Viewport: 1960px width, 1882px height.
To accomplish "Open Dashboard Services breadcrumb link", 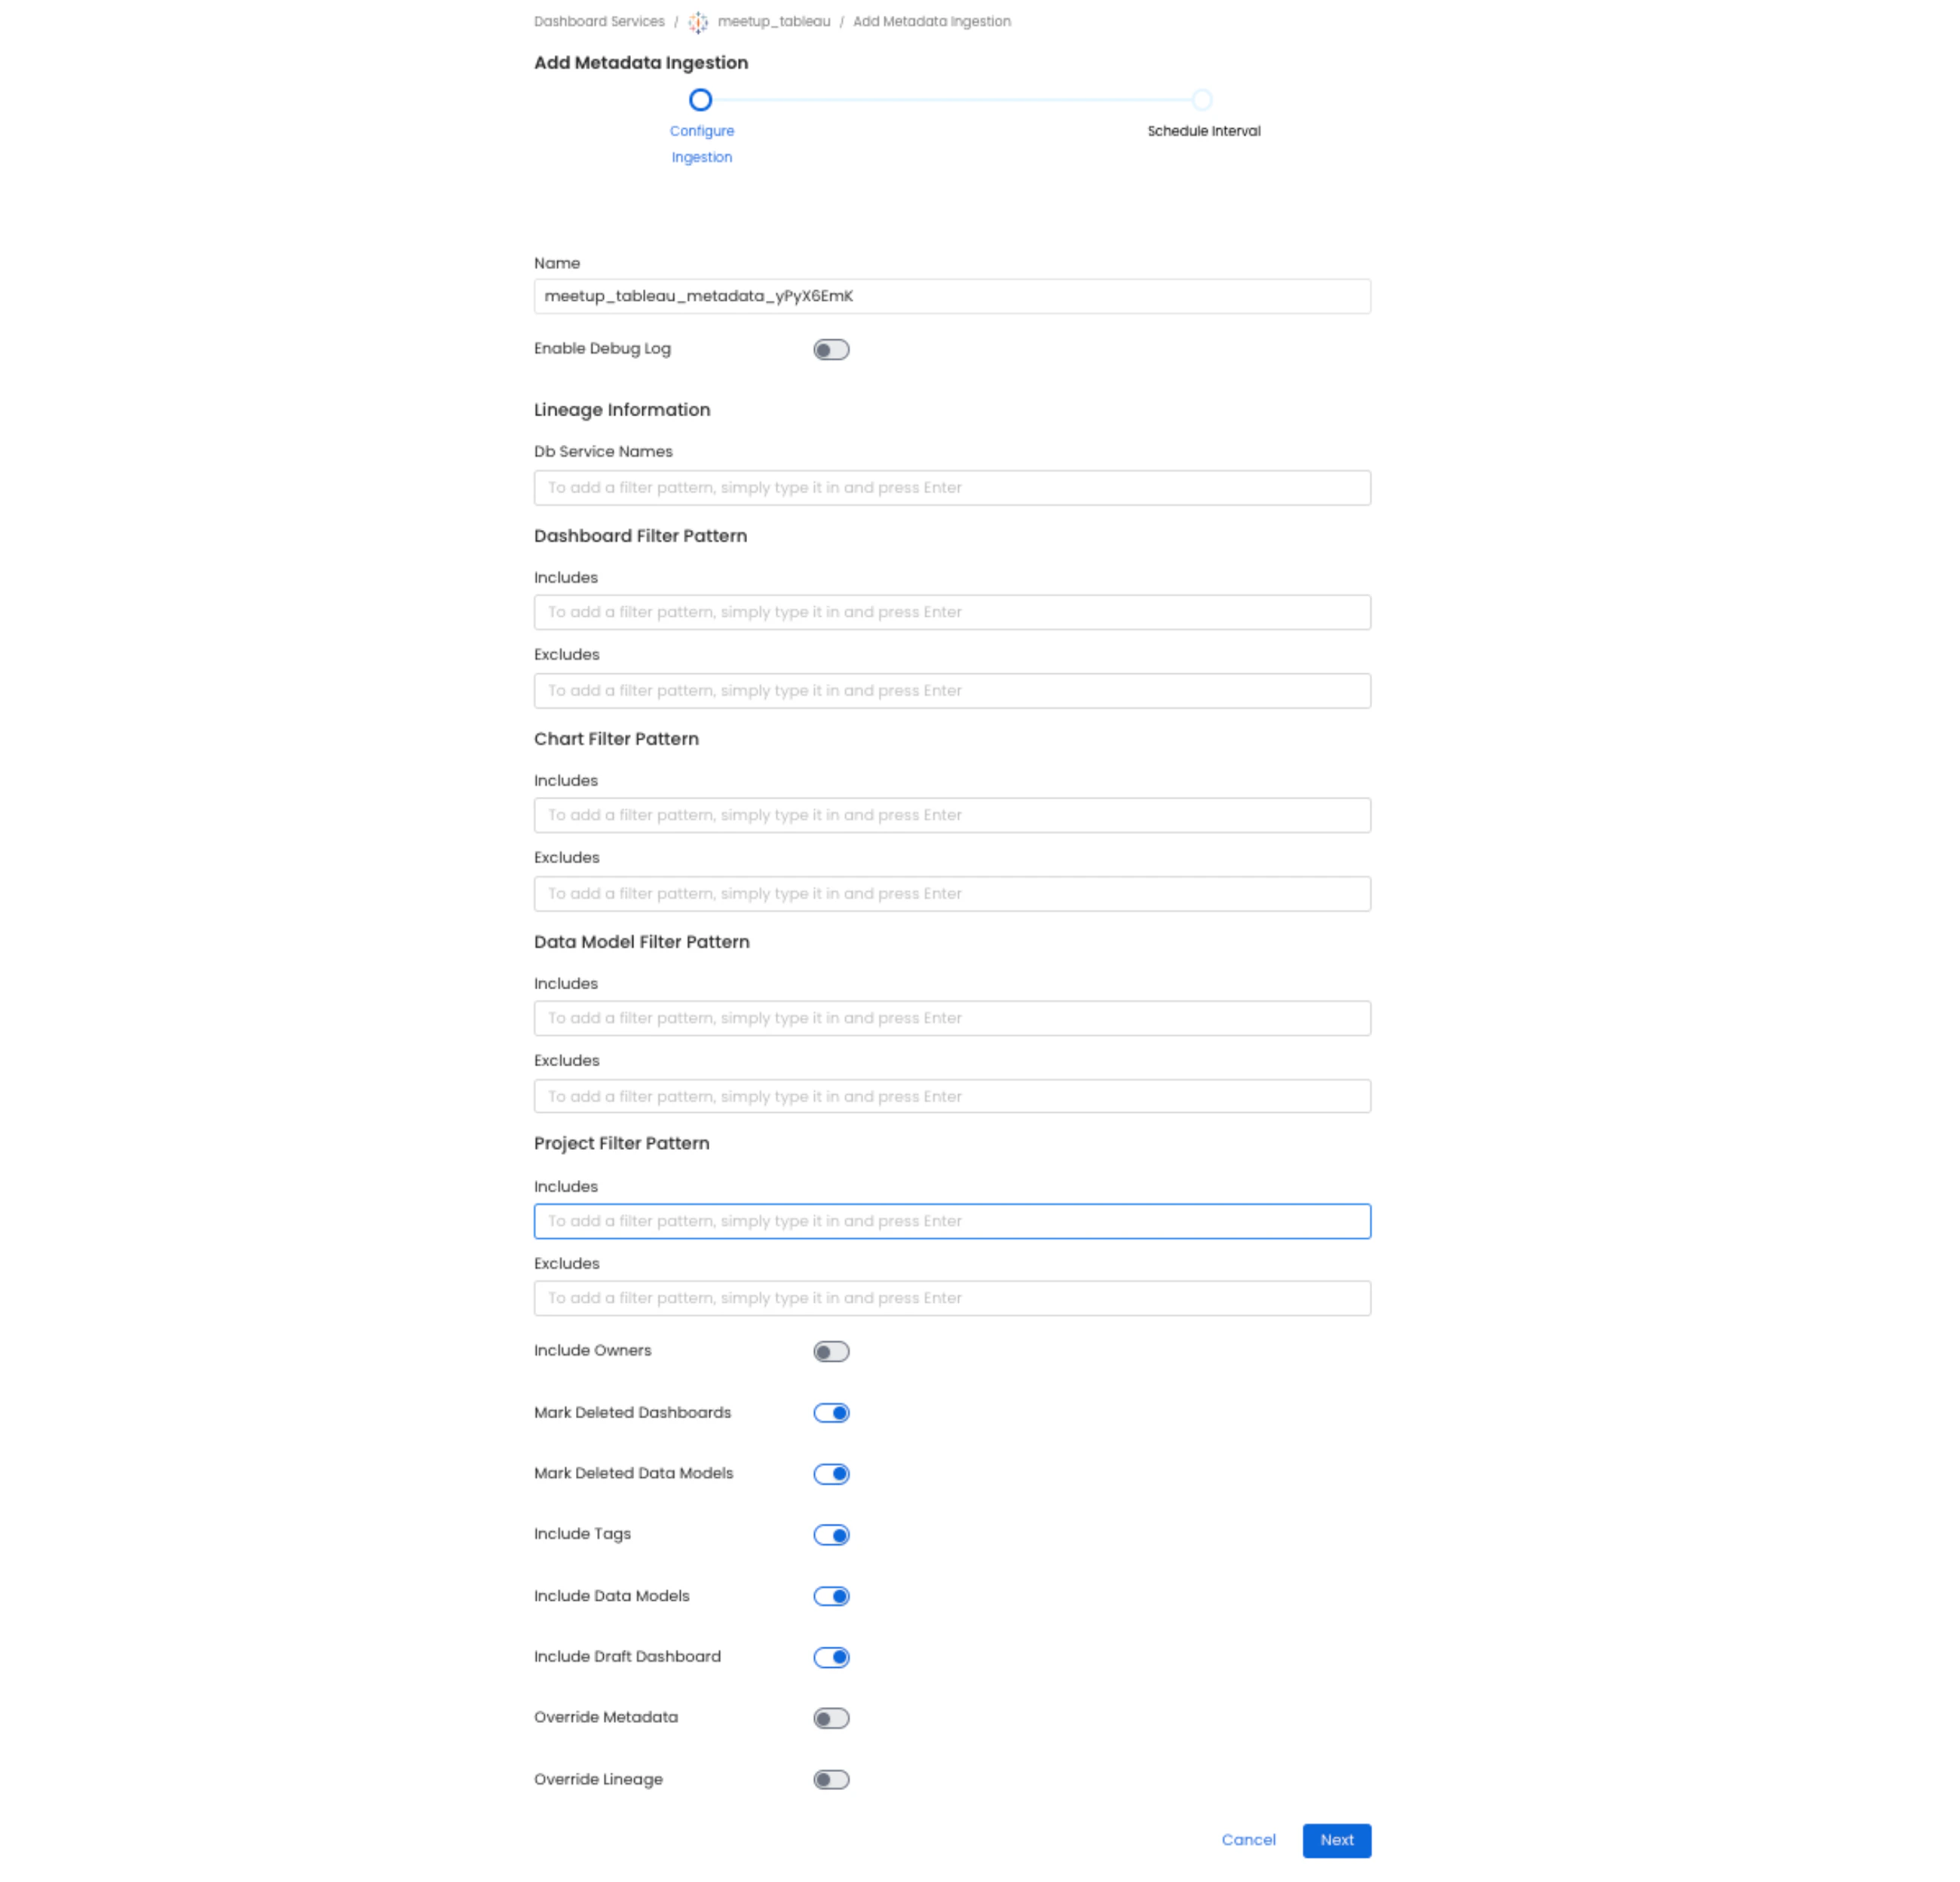I will click(x=598, y=22).
